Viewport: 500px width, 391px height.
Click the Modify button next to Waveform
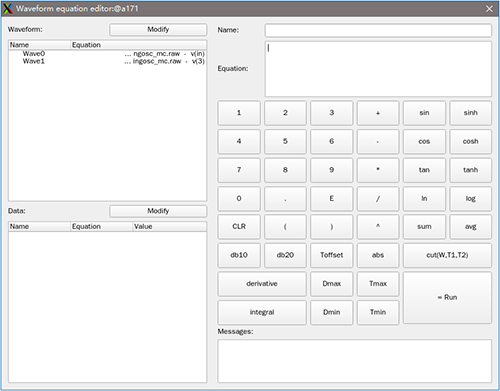(158, 30)
